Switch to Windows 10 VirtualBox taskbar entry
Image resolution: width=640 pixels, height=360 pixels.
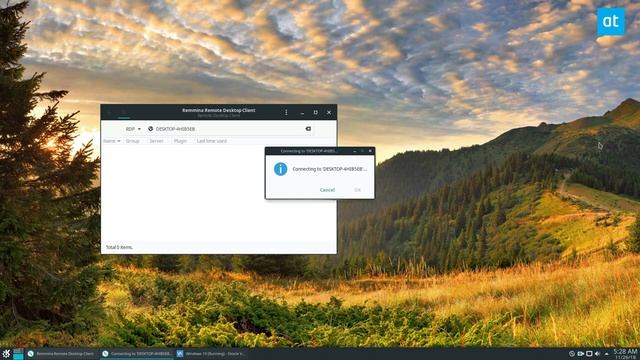click(211, 354)
